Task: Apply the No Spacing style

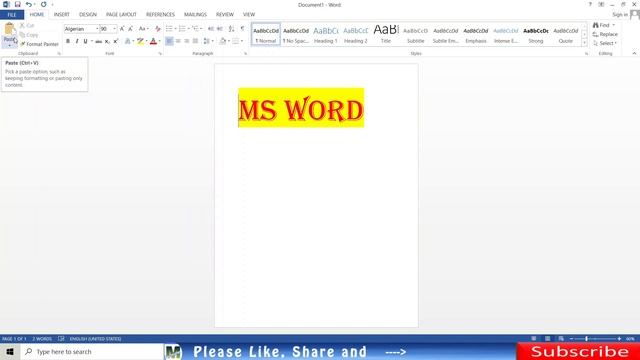Action: pos(296,34)
